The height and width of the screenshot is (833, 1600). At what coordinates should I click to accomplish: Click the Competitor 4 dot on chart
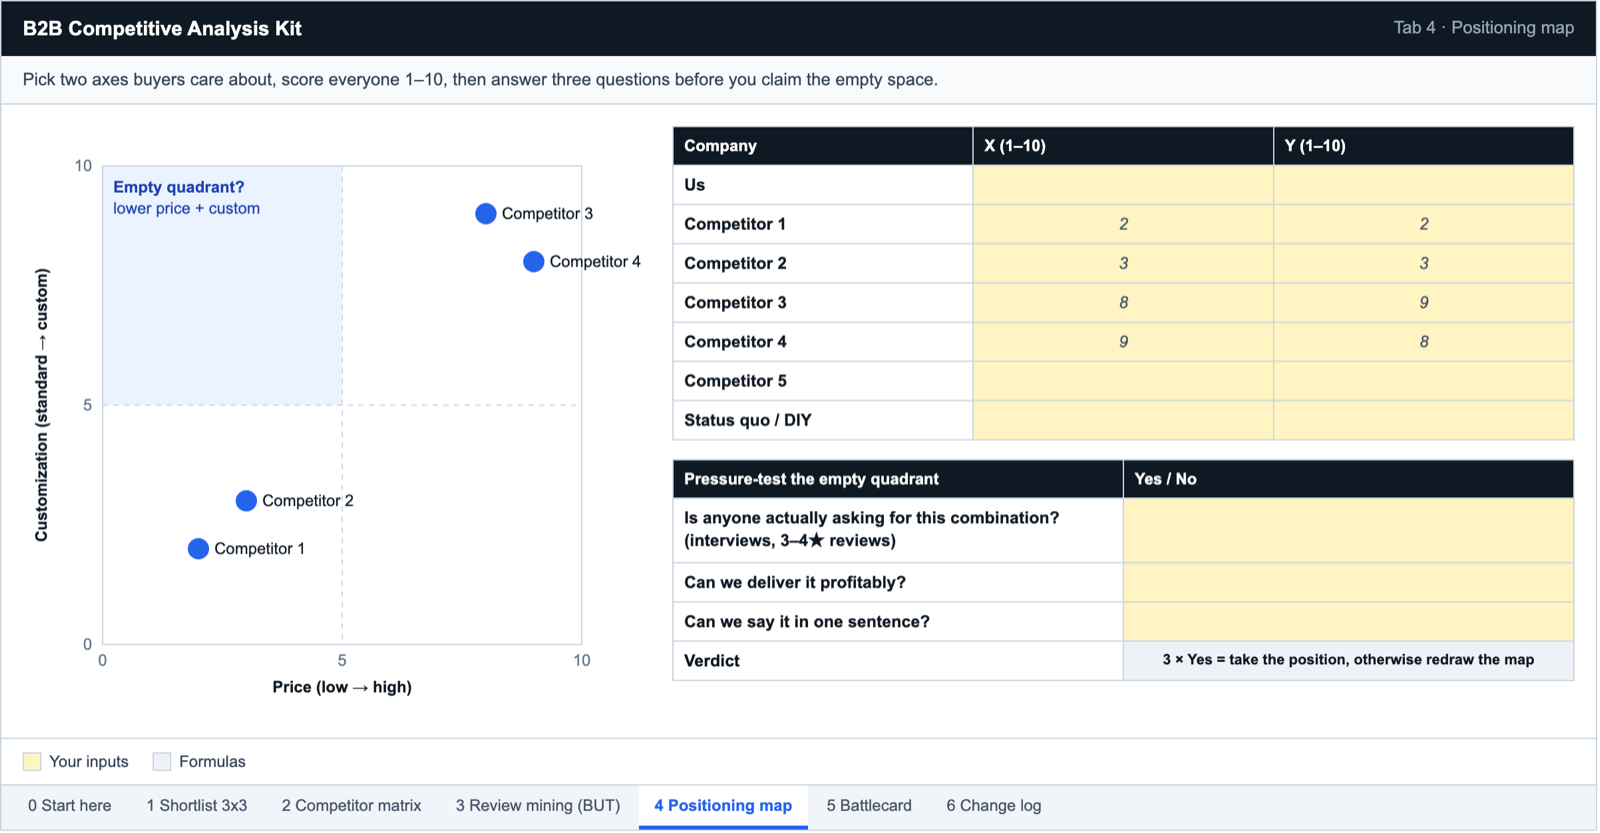click(534, 262)
